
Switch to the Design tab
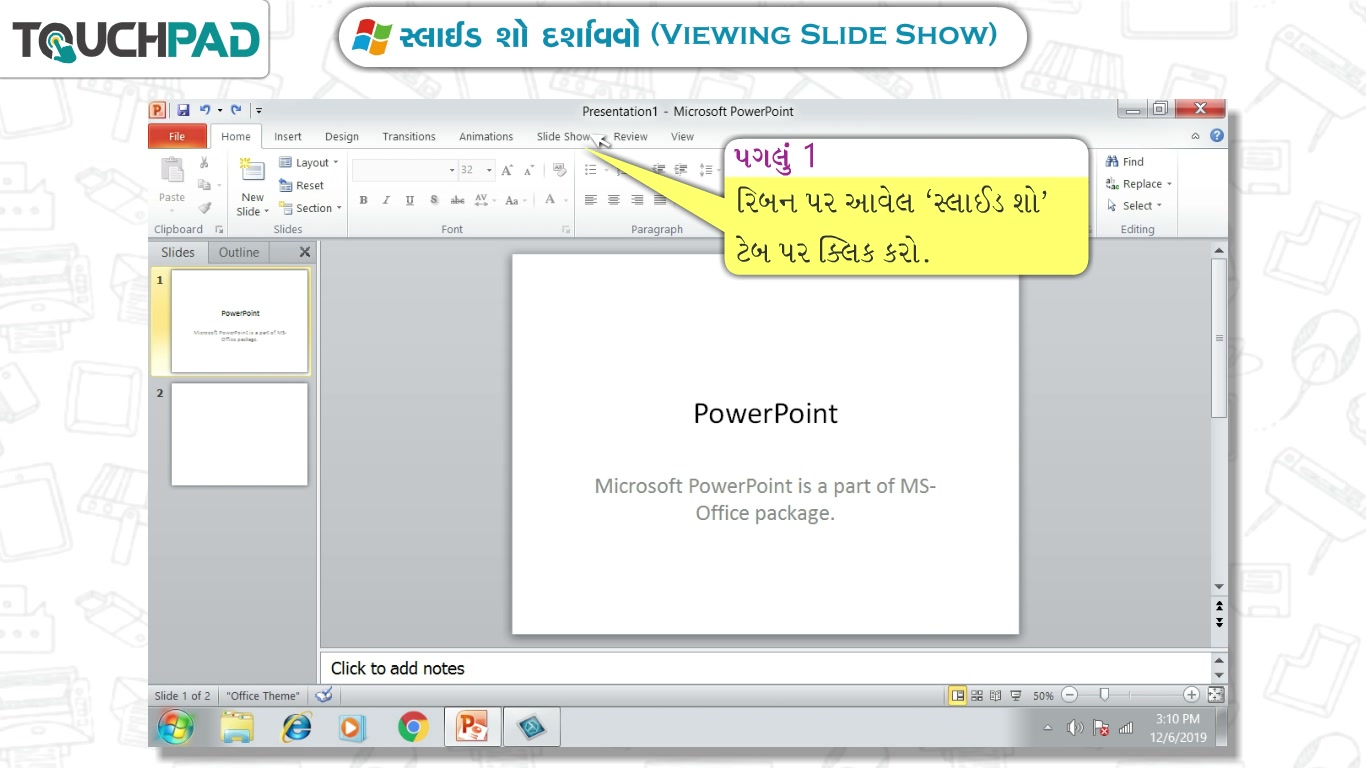pos(342,136)
